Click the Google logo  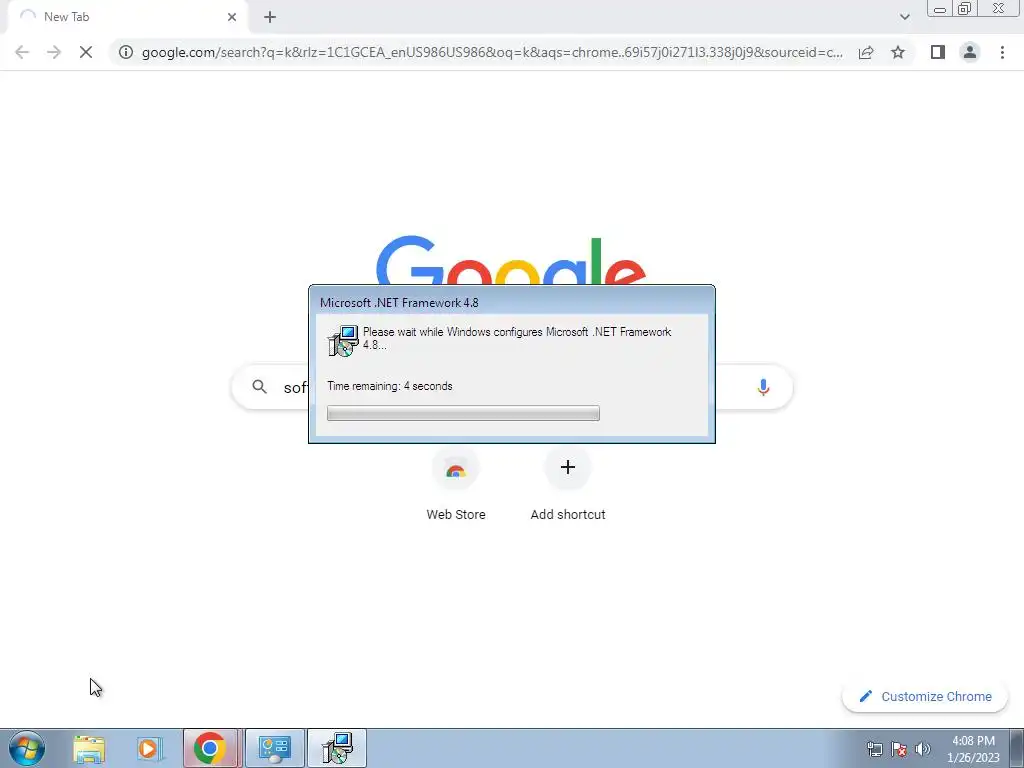coord(511,261)
